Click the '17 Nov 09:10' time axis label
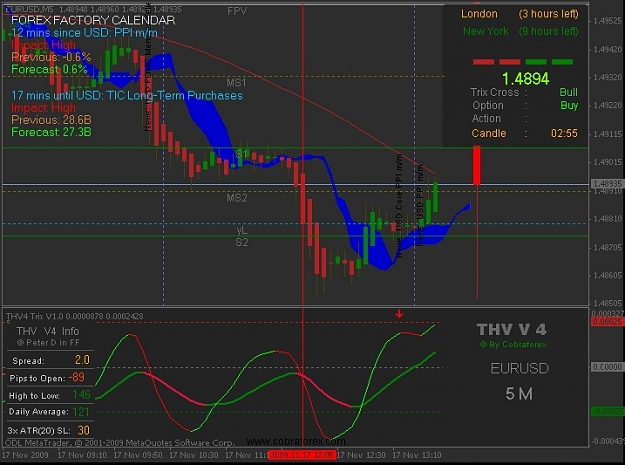The width and height of the screenshot is (625, 465). coord(82,455)
